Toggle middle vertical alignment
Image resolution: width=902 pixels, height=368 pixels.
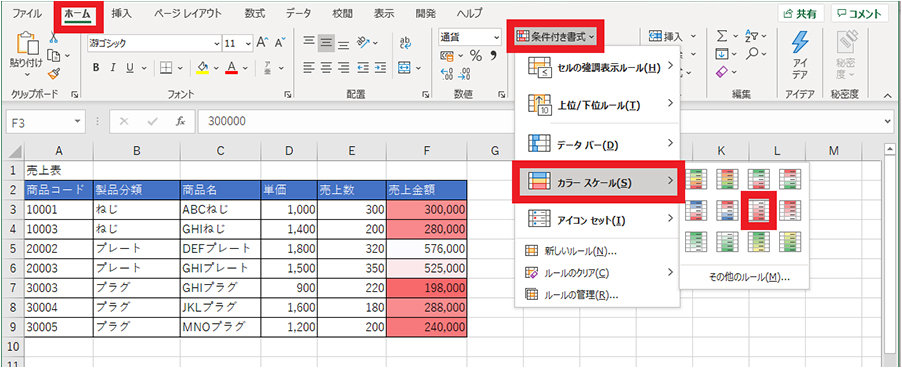coord(326,43)
